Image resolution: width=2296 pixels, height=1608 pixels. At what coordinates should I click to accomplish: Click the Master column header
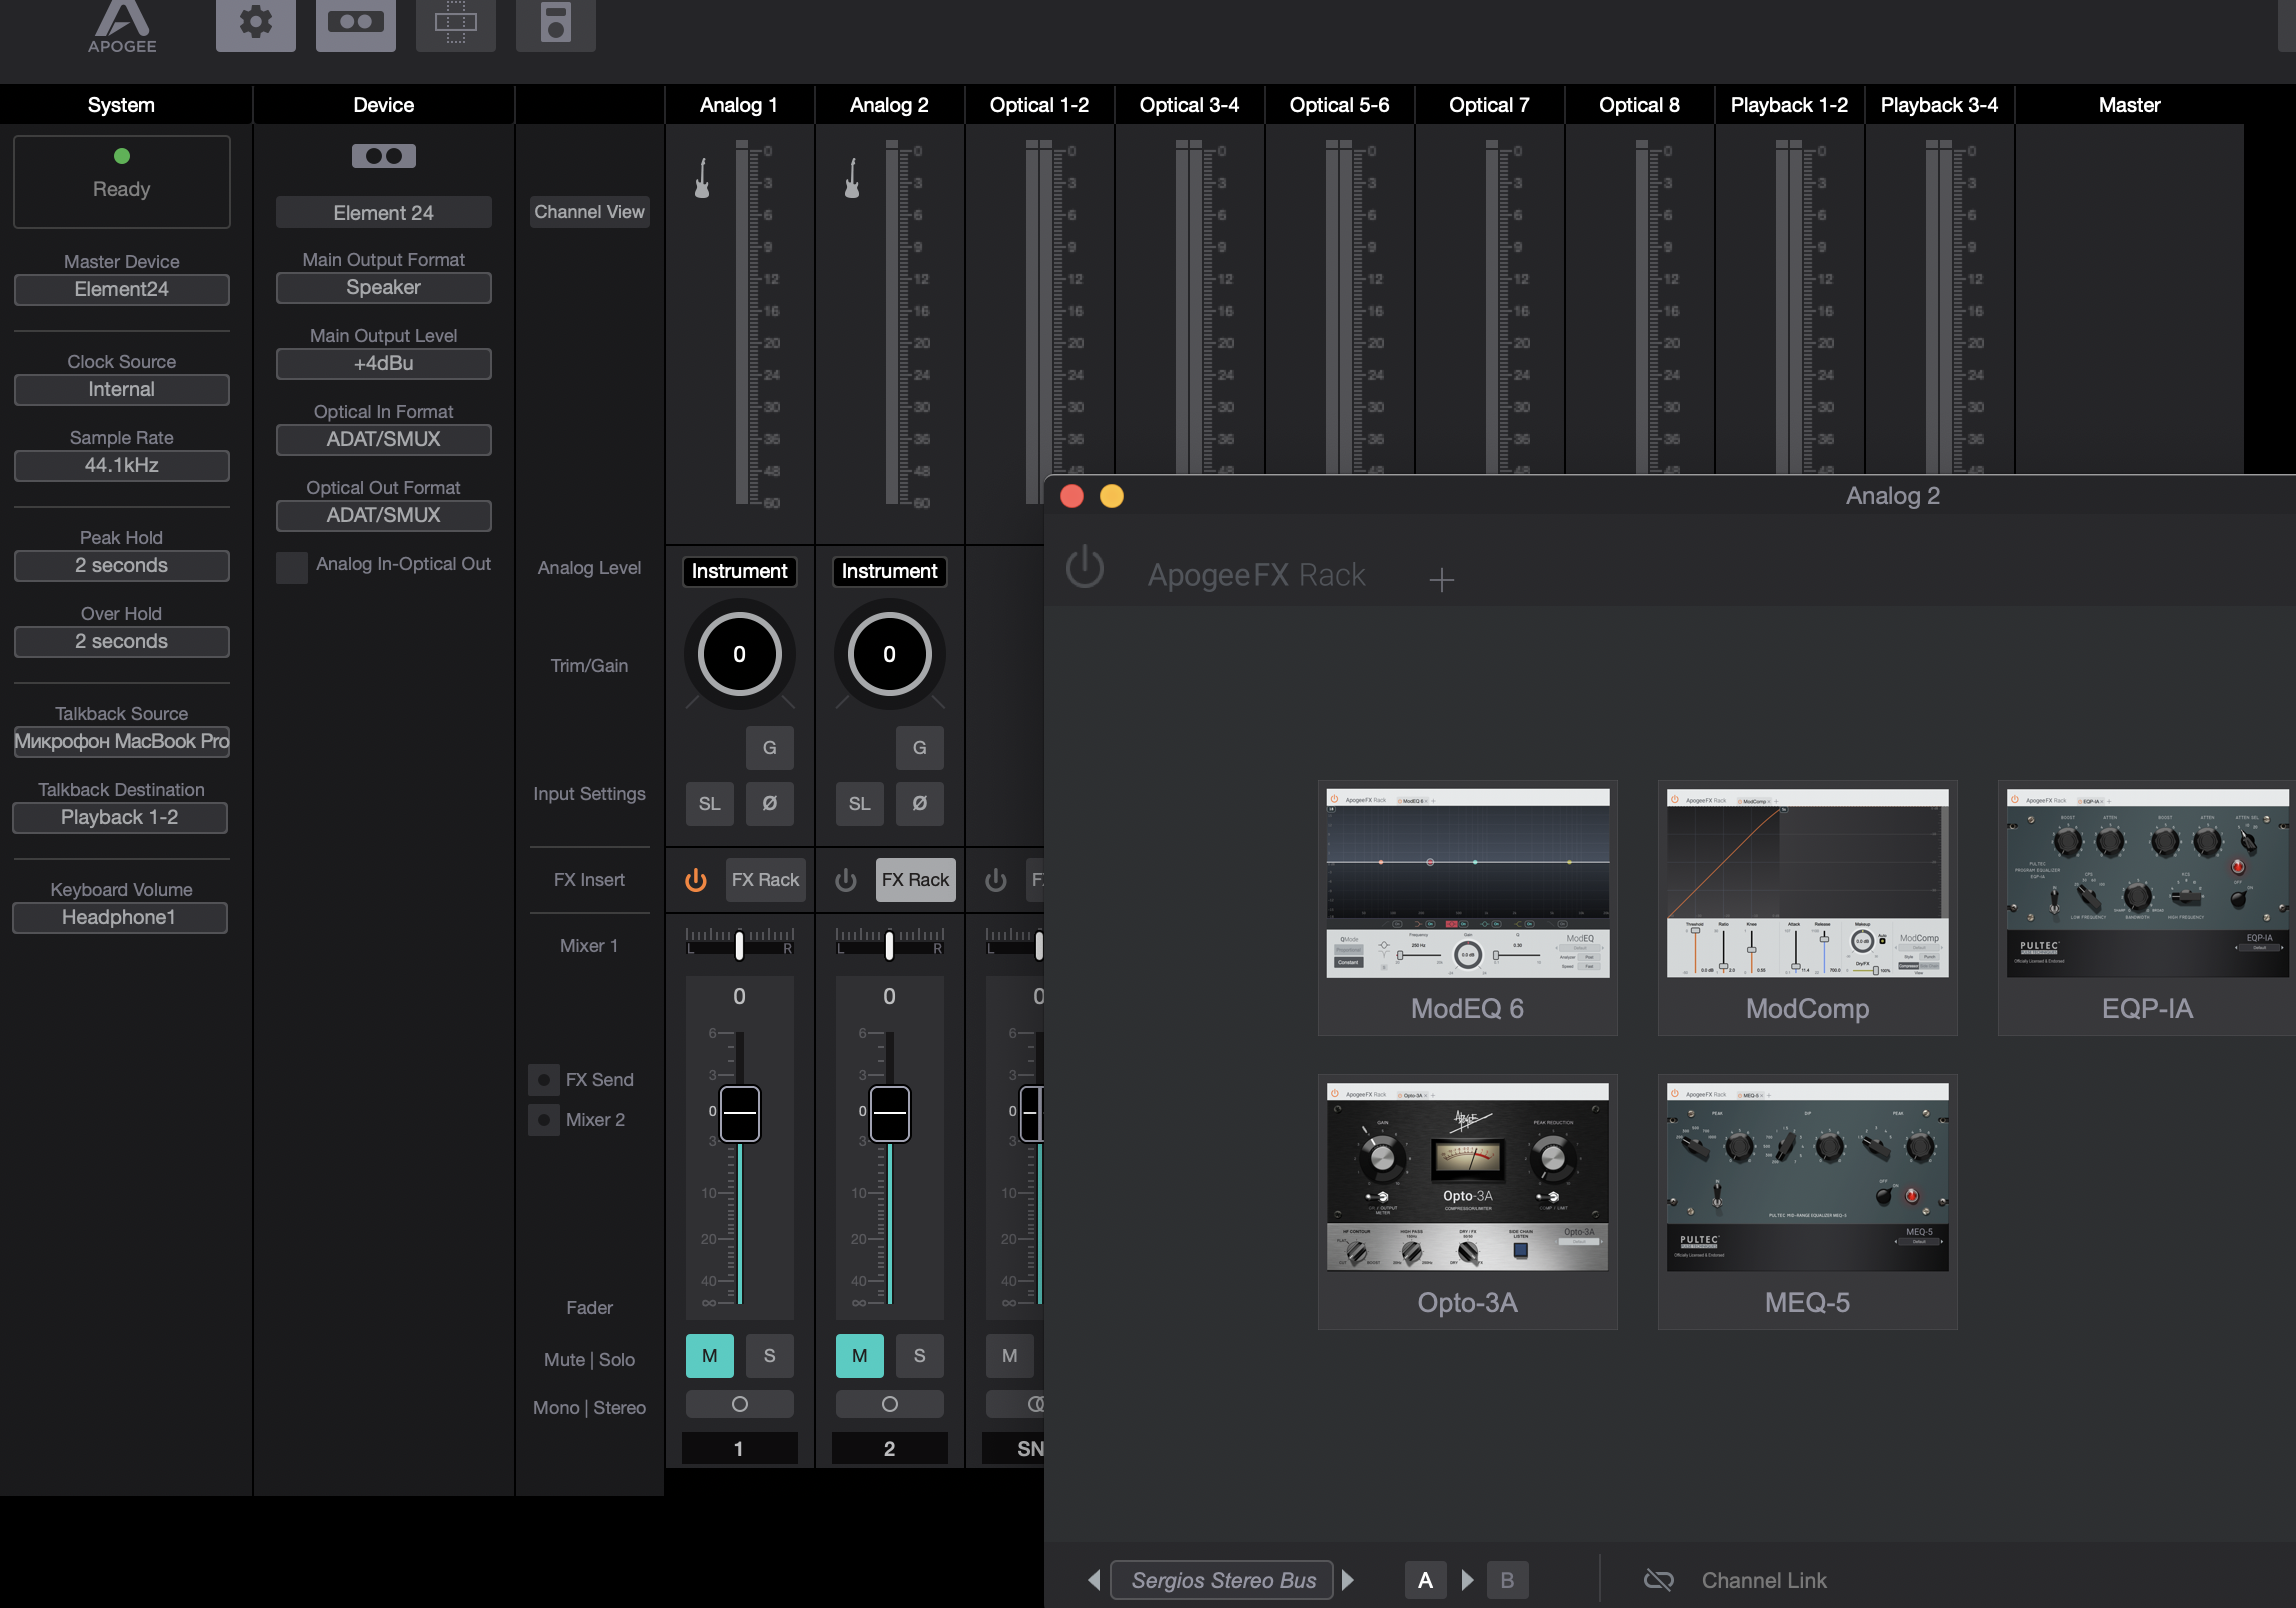coord(2130,105)
